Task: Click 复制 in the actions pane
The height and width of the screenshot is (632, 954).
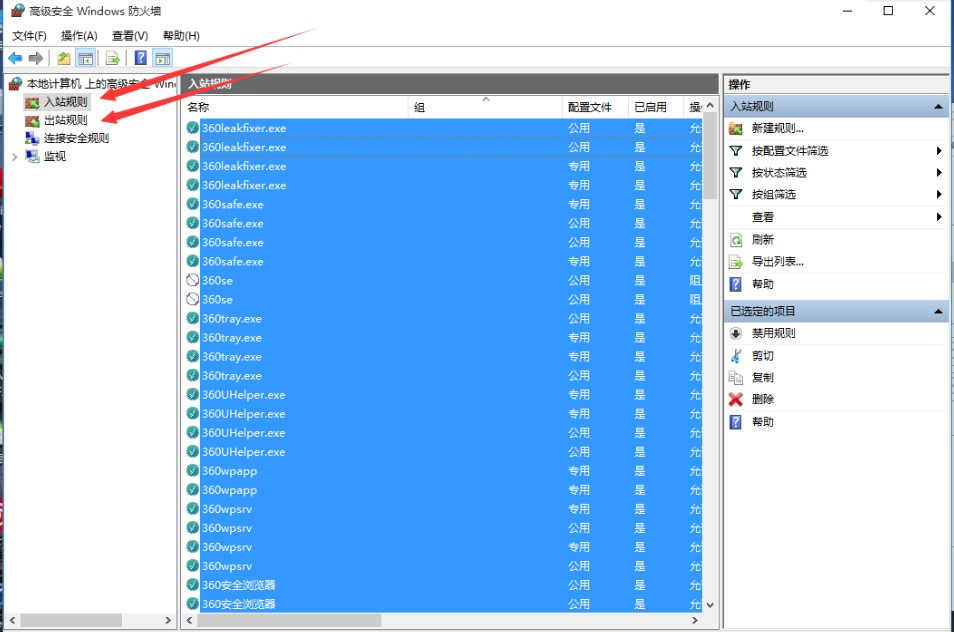Action: pos(763,378)
